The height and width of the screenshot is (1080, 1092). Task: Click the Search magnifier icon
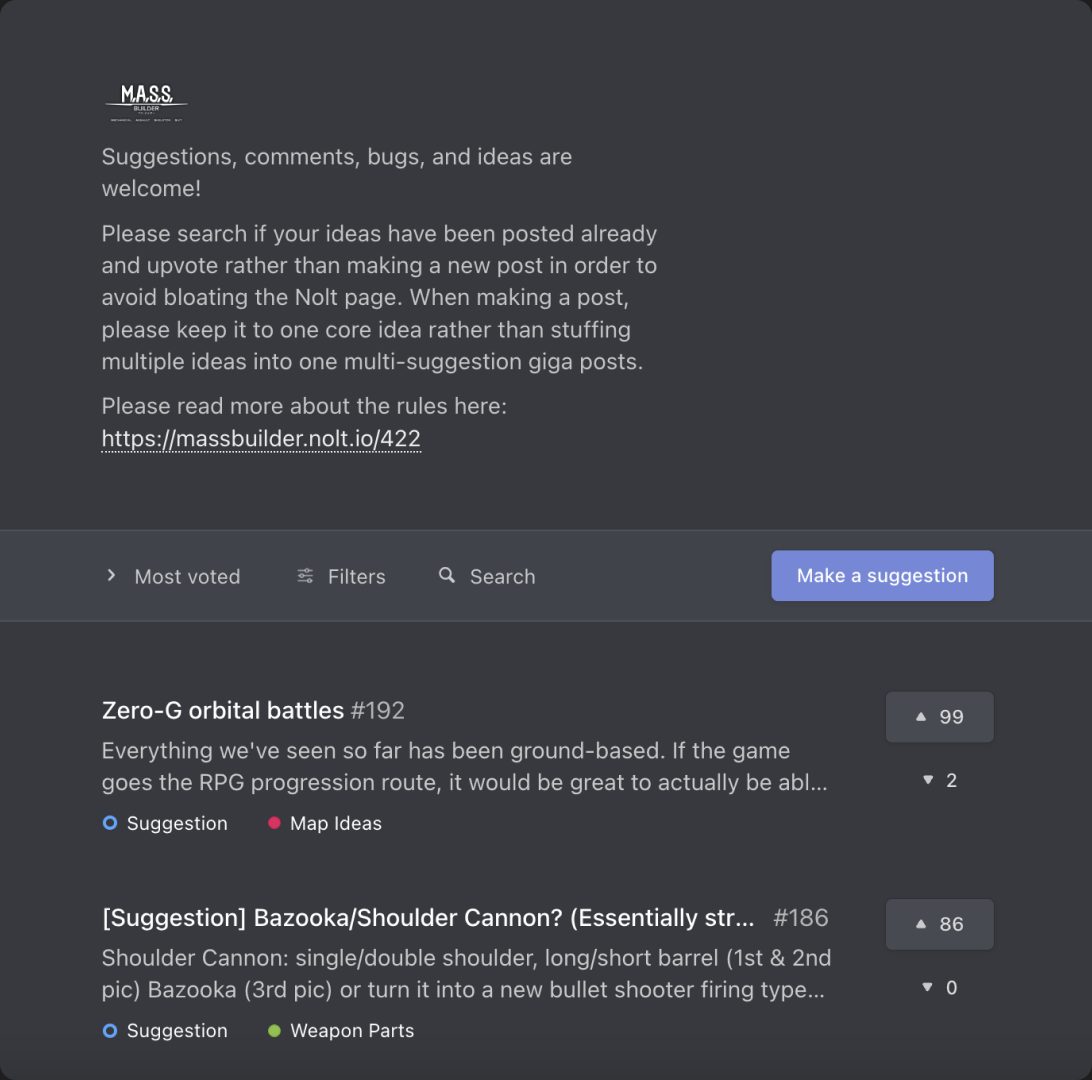446,575
